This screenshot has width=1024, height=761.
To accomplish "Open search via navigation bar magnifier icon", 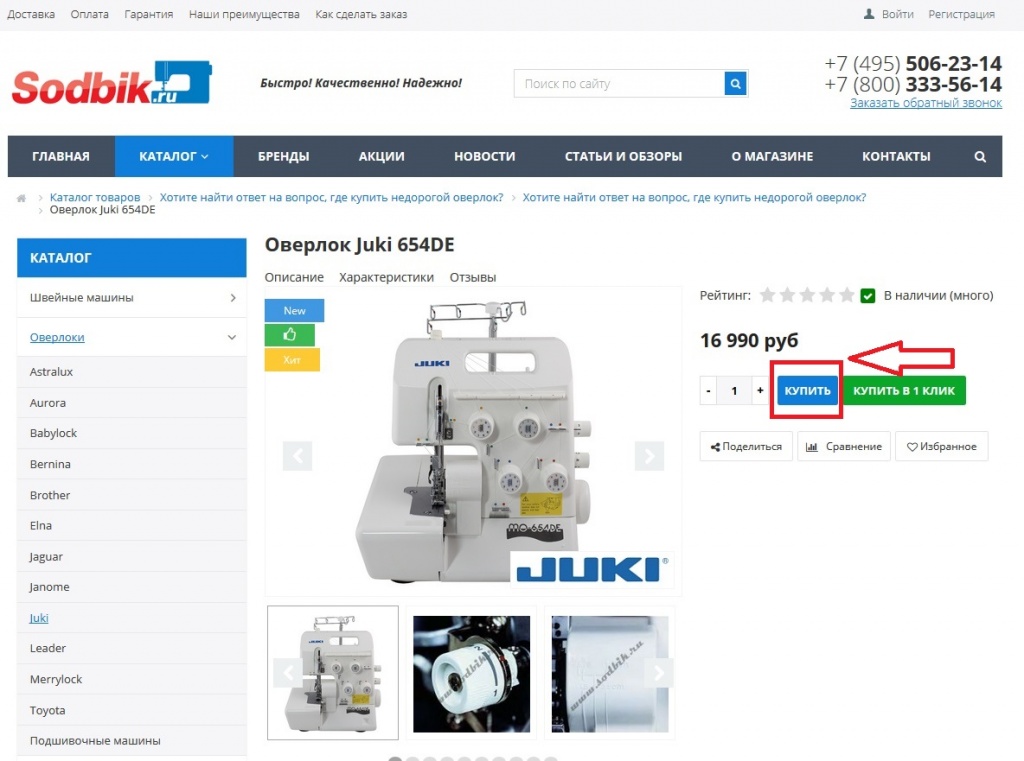I will tap(980, 157).
